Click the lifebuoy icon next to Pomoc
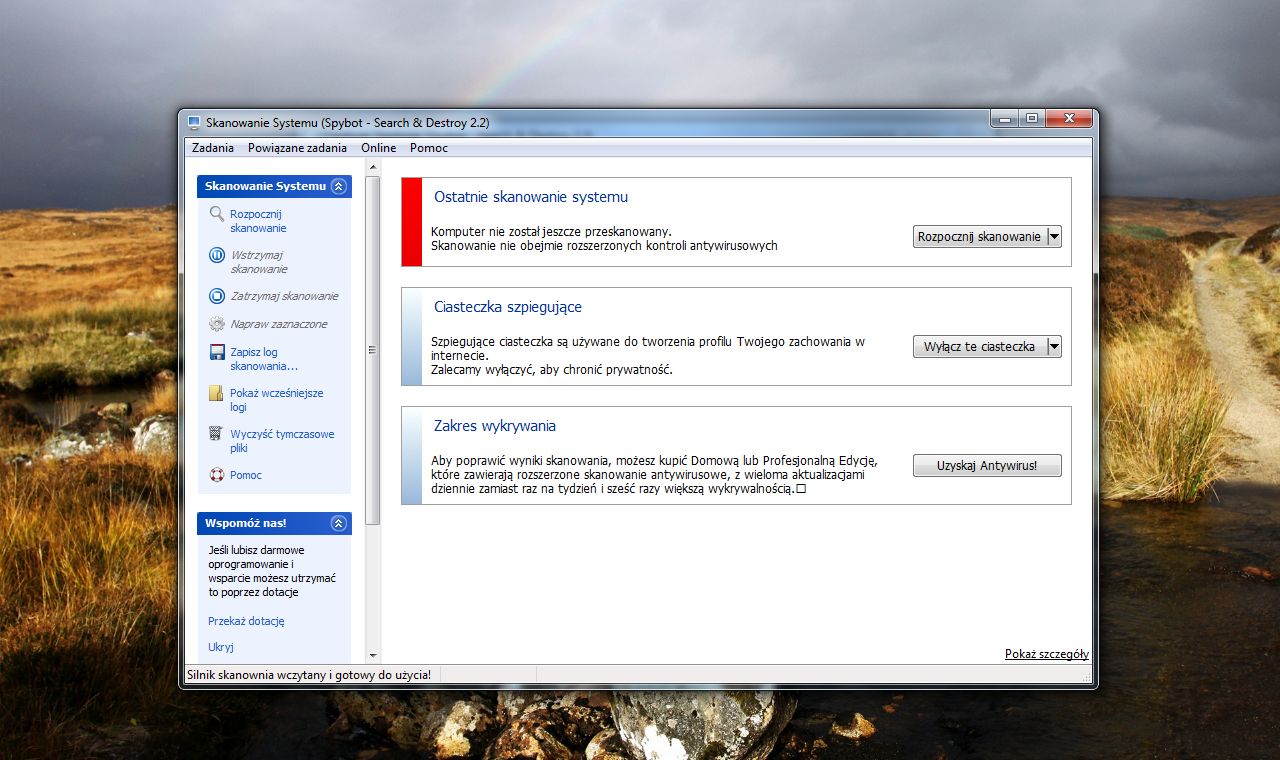The width and height of the screenshot is (1280, 760). (x=217, y=475)
